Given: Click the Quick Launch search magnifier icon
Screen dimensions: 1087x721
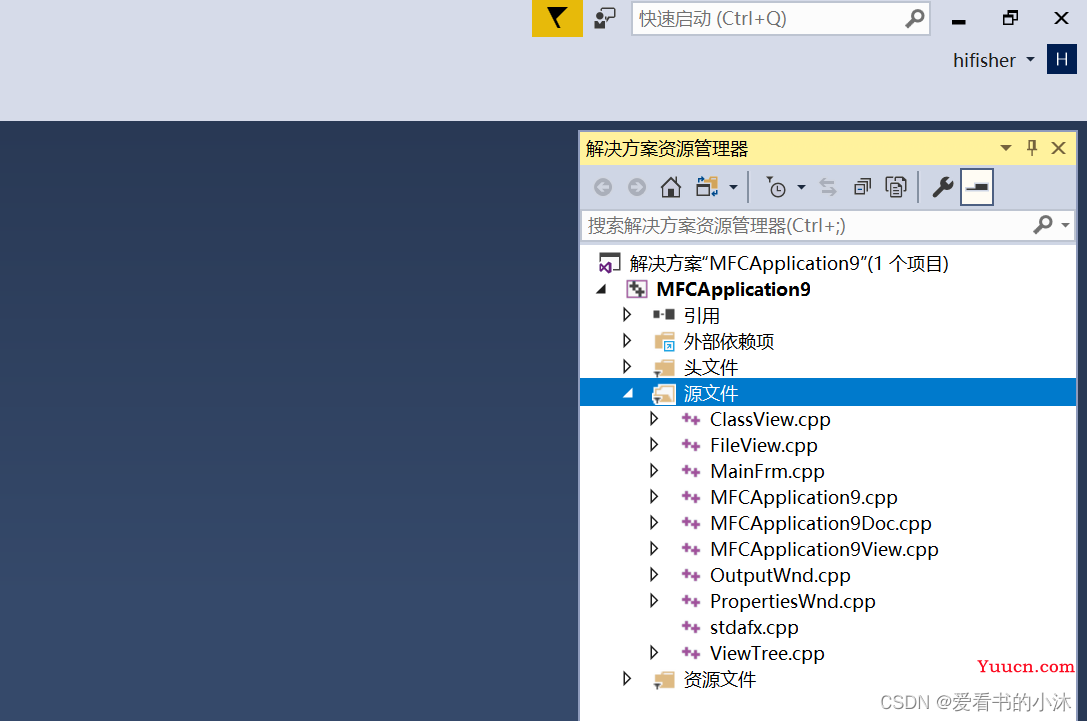Looking at the screenshot, I should 914,19.
